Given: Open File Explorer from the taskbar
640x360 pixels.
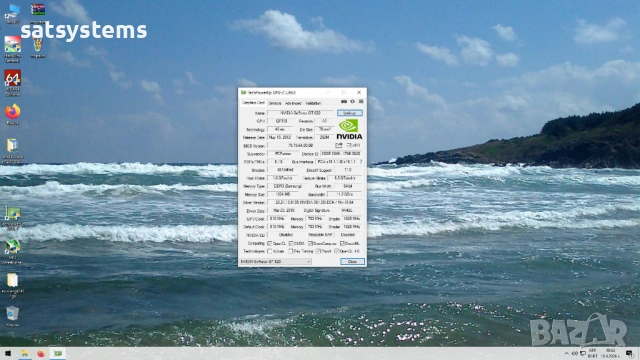Looking at the screenshot, I should point(24,353).
